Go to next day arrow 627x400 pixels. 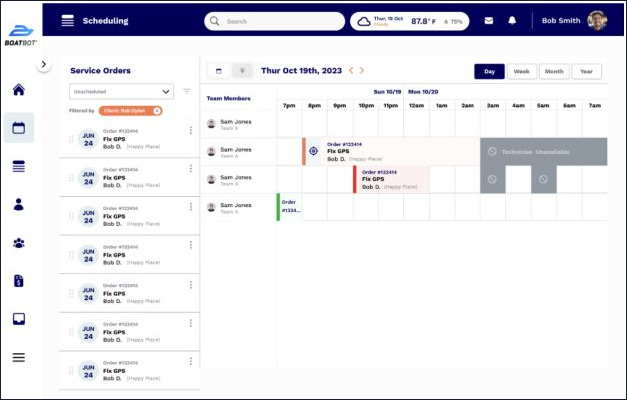click(x=362, y=70)
